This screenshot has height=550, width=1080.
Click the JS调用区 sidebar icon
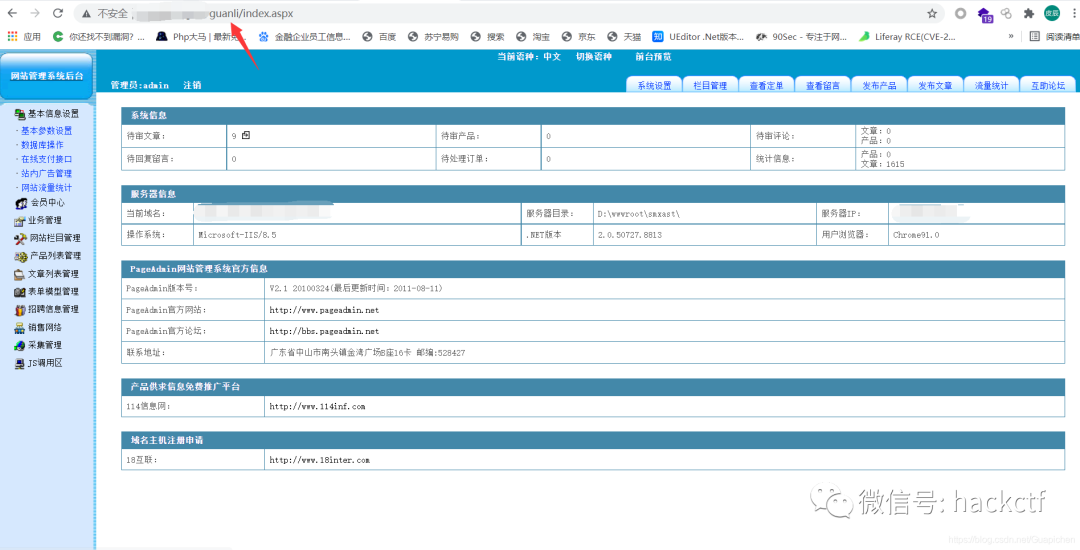[20, 363]
